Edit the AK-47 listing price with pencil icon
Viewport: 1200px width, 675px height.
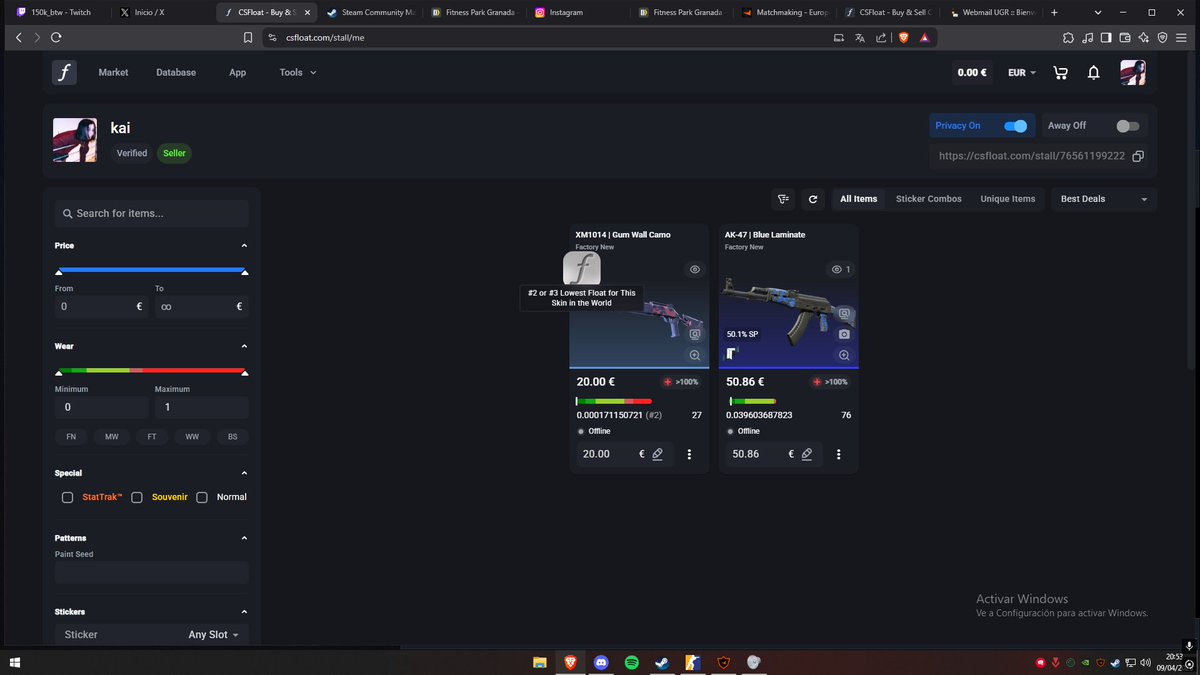tap(807, 454)
